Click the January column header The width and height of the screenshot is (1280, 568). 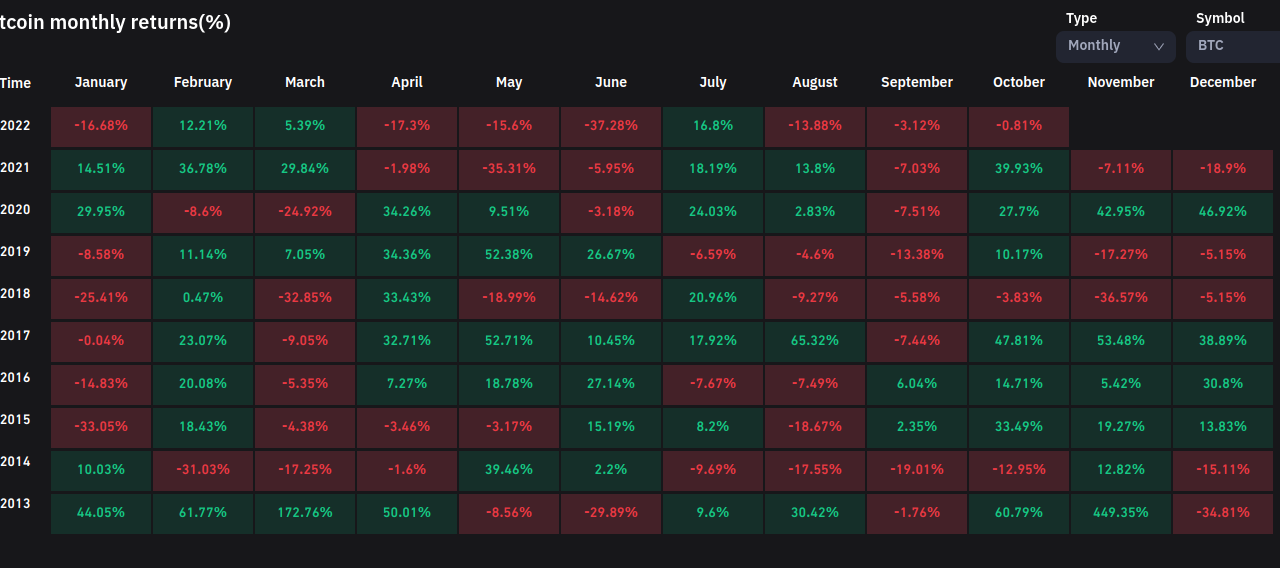pos(101,83)
